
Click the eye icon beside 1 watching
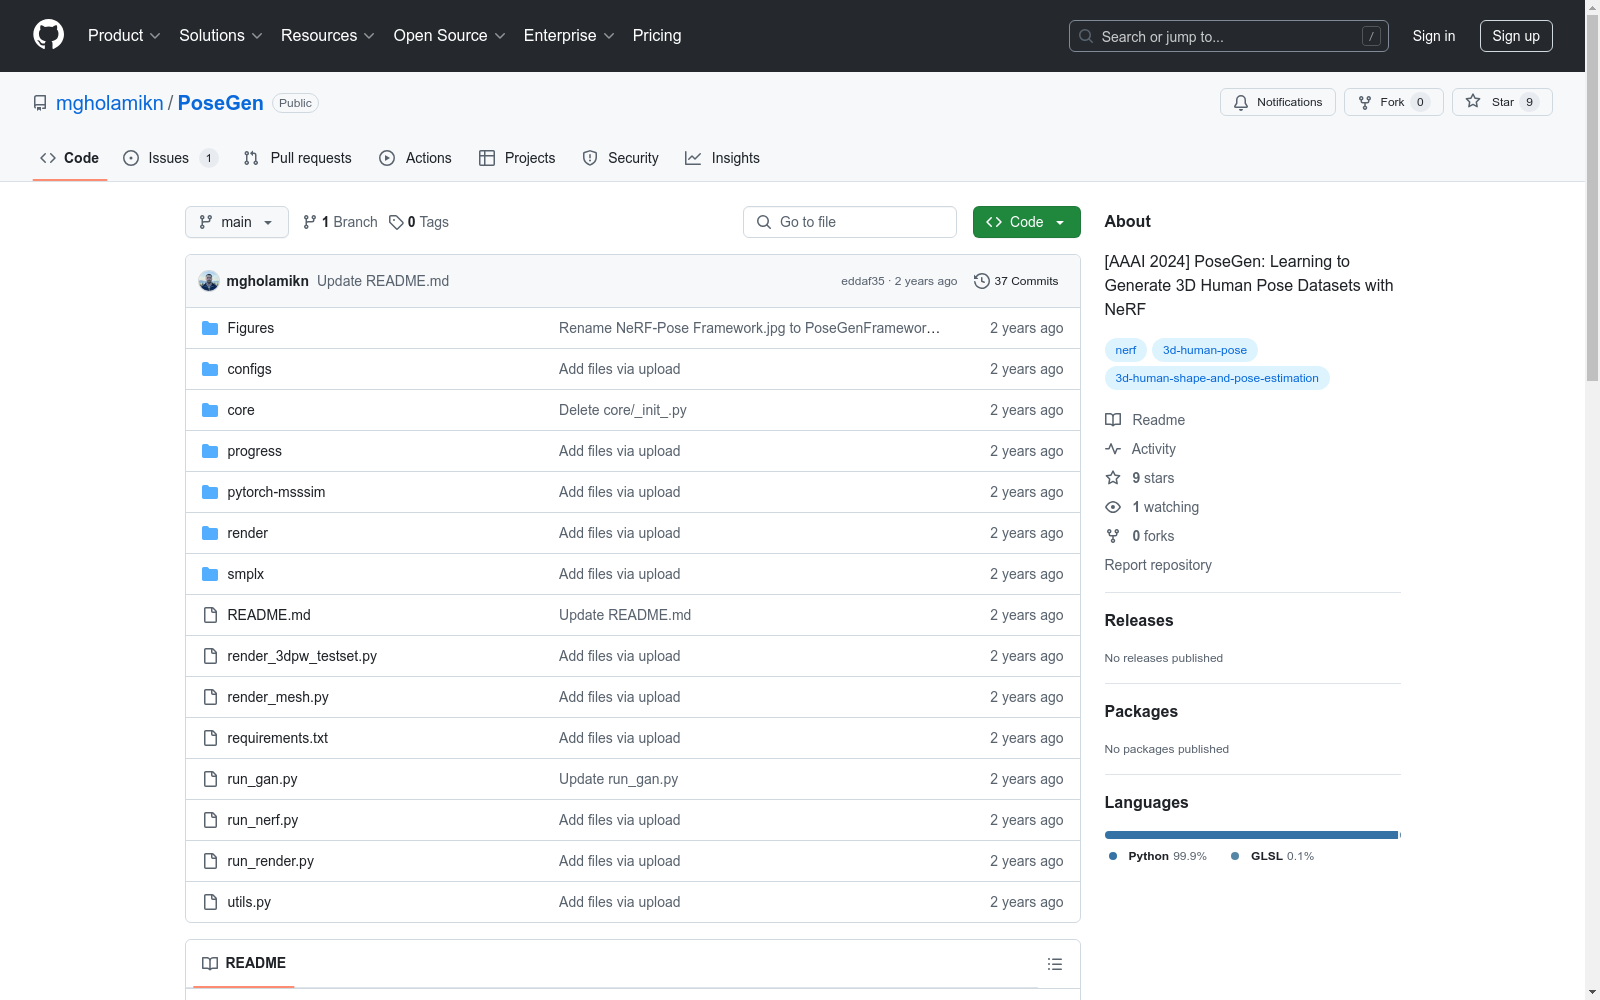[1113, 507]
